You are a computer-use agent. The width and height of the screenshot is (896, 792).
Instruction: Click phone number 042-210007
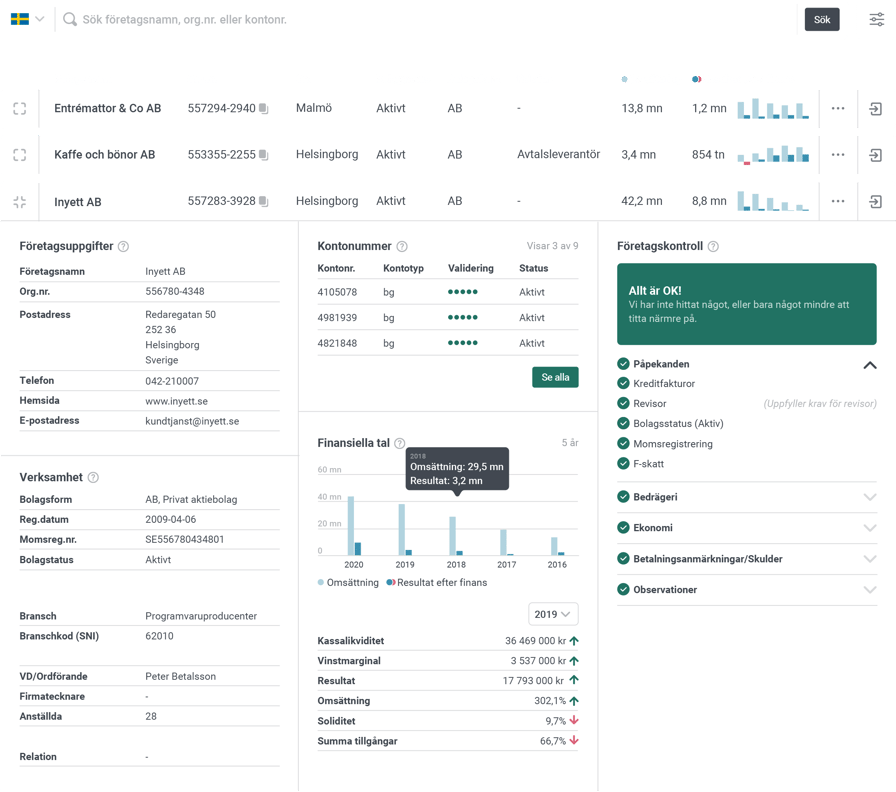pos(172,381)
